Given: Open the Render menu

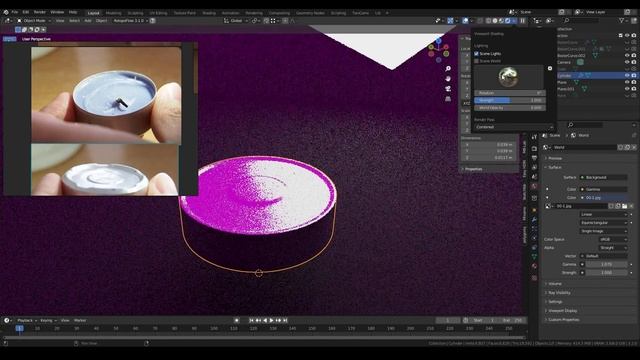Looking at the screenshot, I should [40, 12].
